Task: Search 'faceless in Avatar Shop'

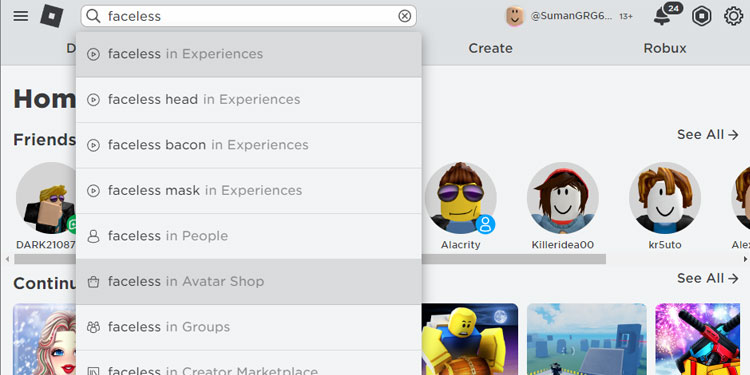Action: click(x=249, y=281)
